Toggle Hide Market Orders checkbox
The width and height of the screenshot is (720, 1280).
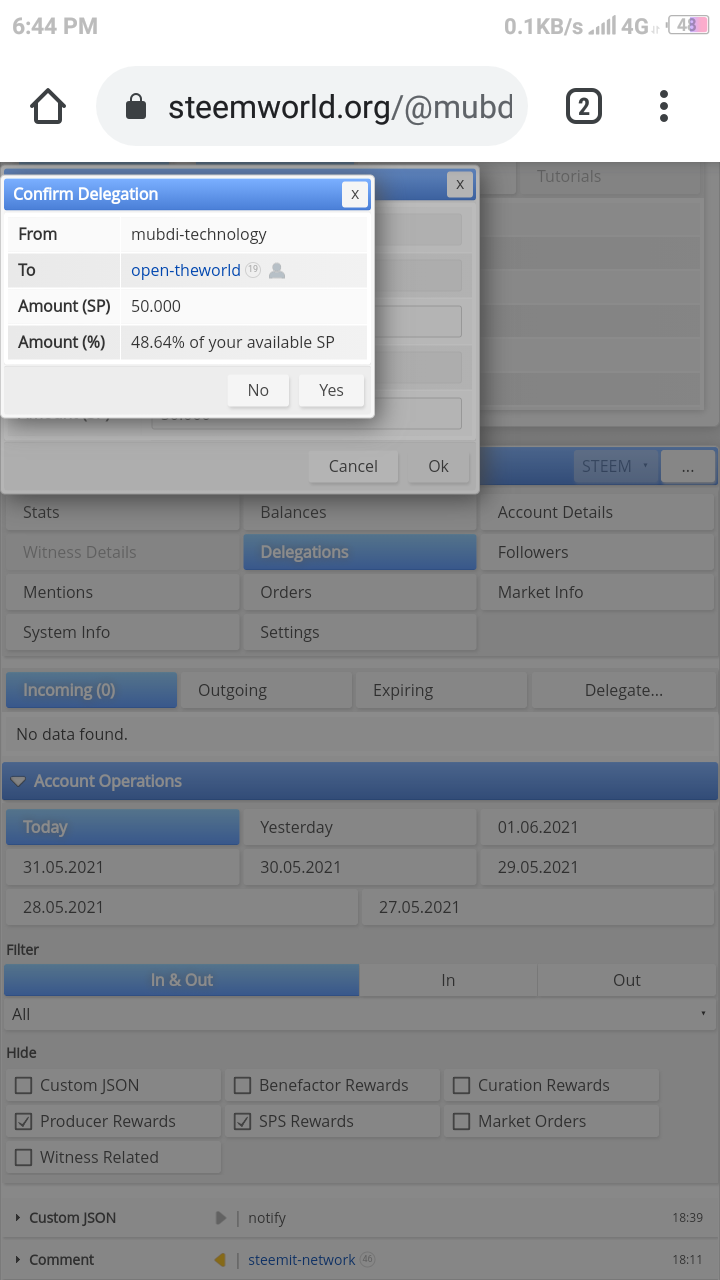point(462,1121)
